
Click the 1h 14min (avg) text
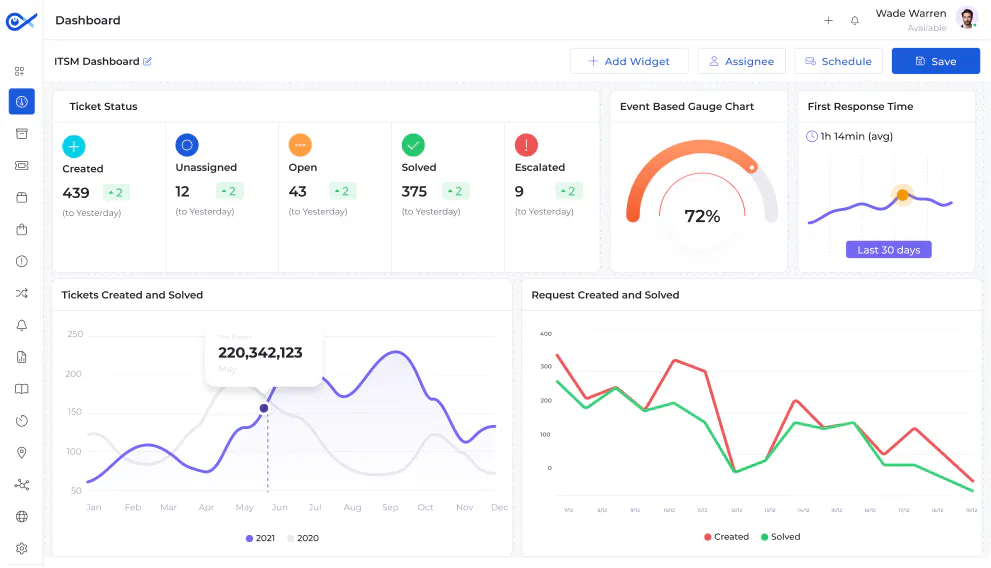pos(856,136)
